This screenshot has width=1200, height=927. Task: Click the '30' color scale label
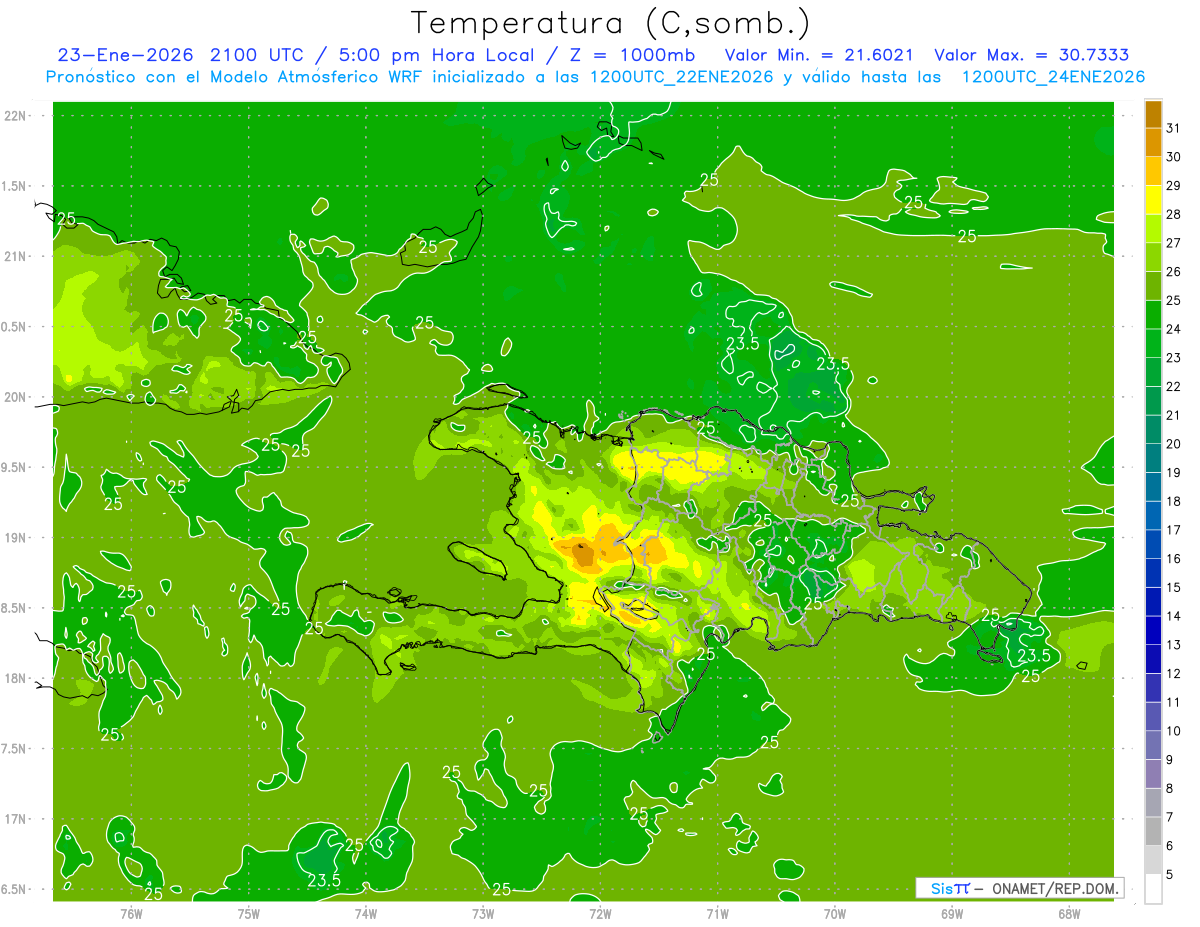point(1174,157)
